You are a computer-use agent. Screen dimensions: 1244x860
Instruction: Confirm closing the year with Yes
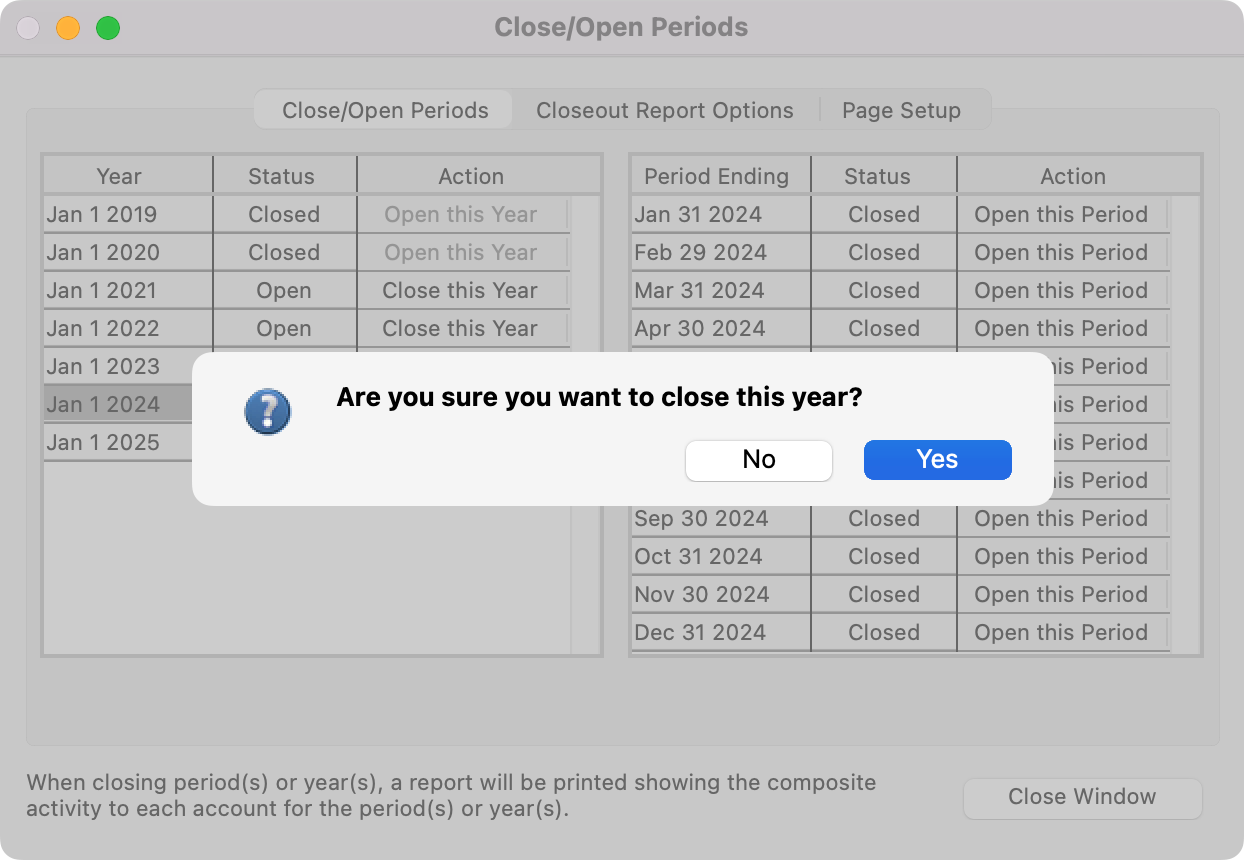tap(937, 460)
